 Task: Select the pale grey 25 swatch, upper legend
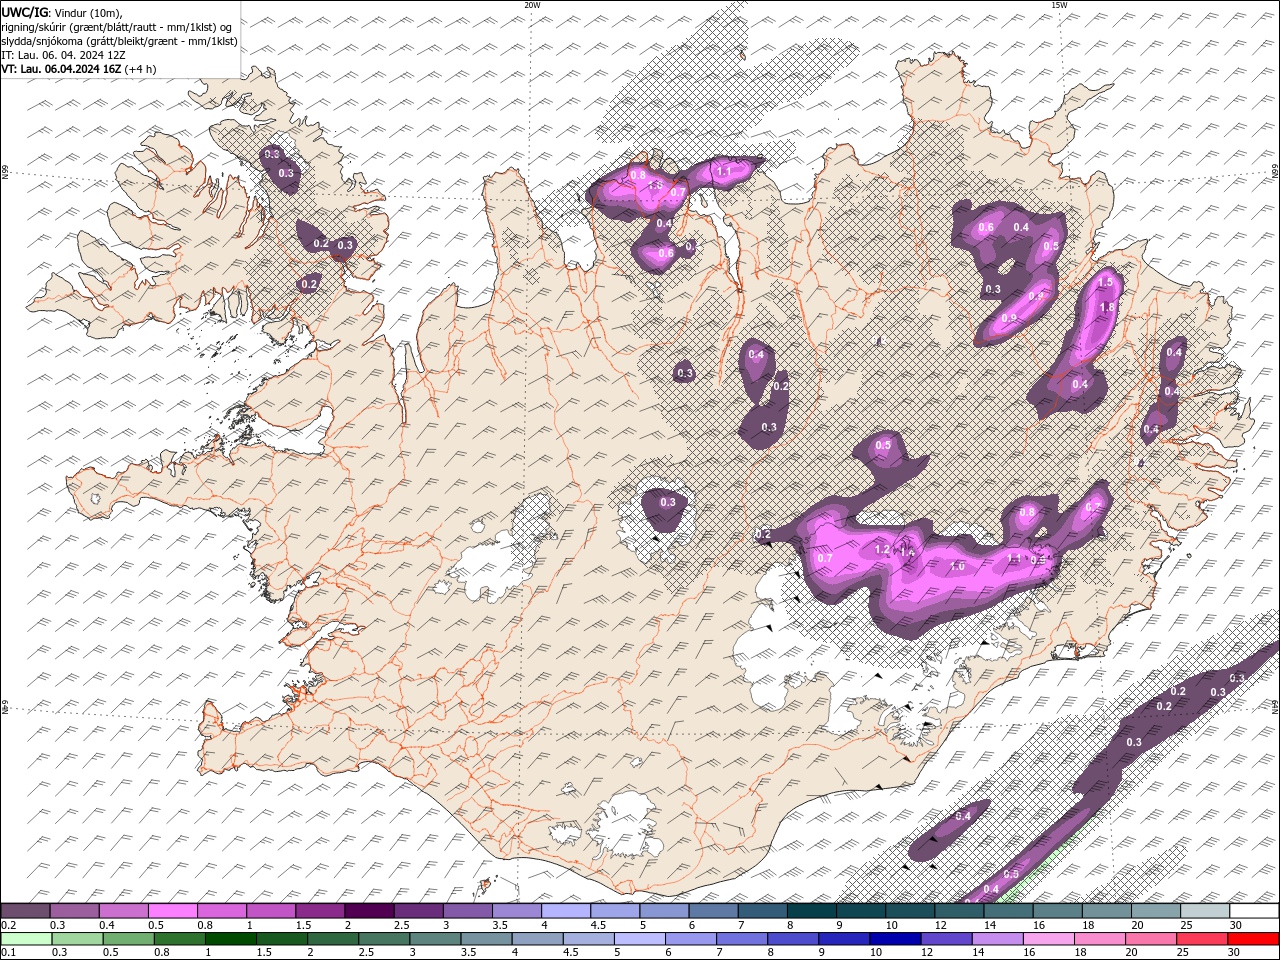click(x=1204, y=911)
